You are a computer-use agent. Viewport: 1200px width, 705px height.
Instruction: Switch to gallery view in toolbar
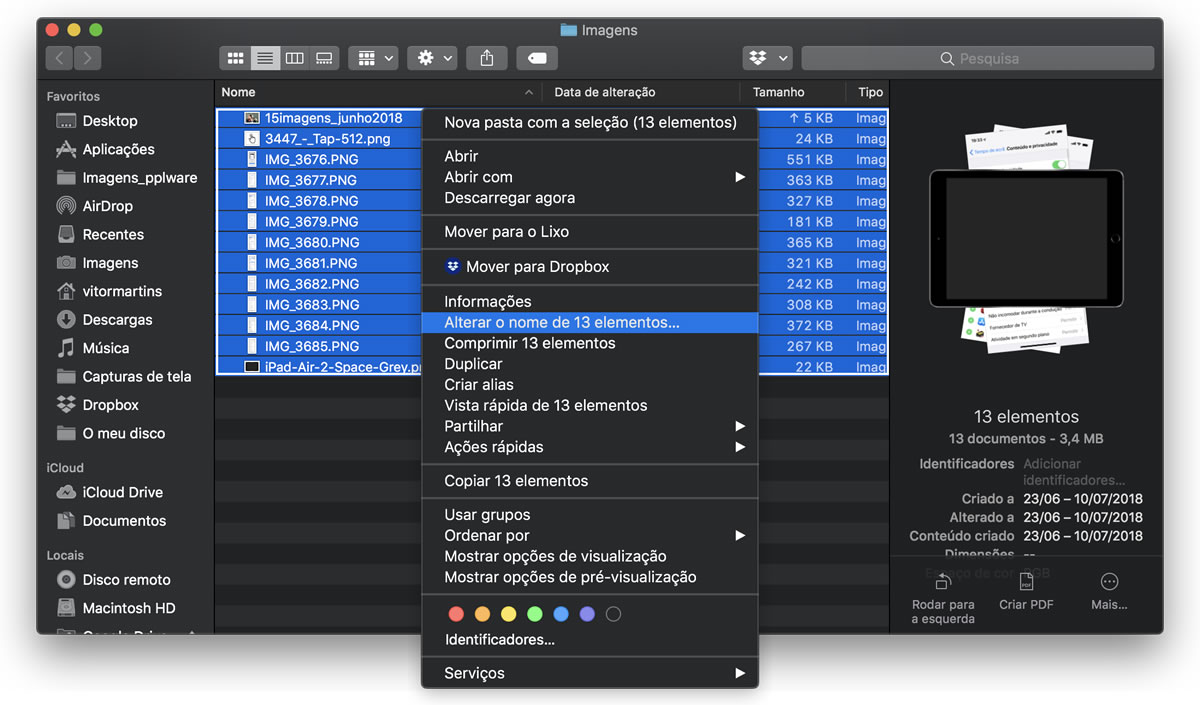pos(323,58)
